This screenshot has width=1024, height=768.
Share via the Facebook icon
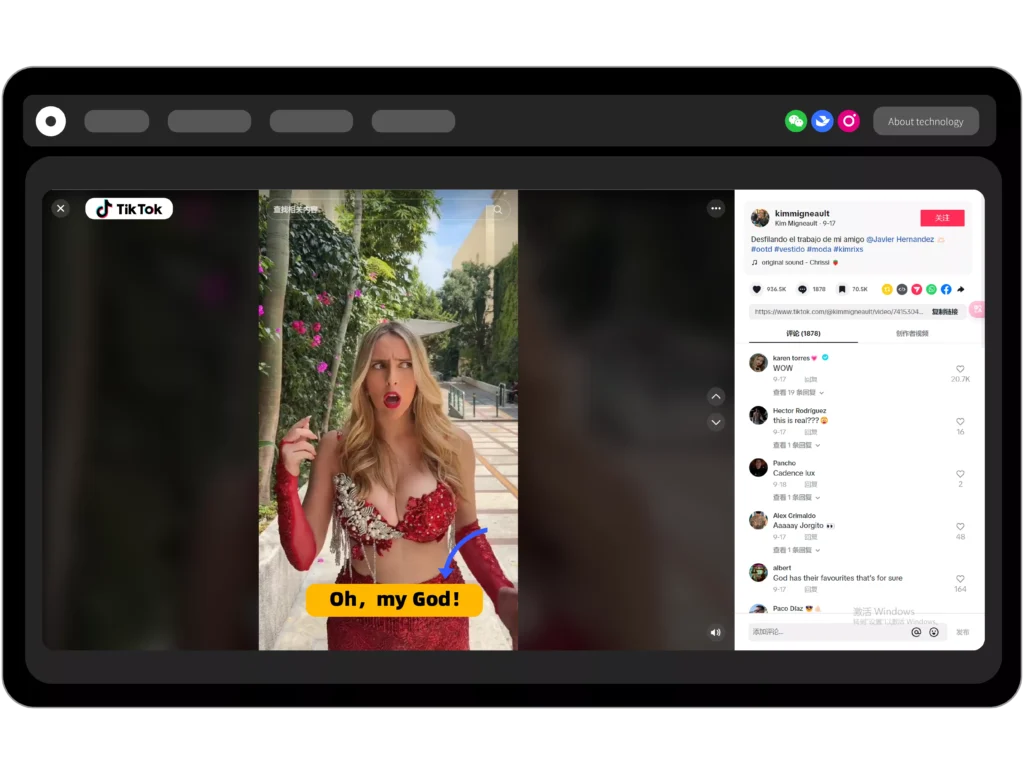[x=946, y=289]
